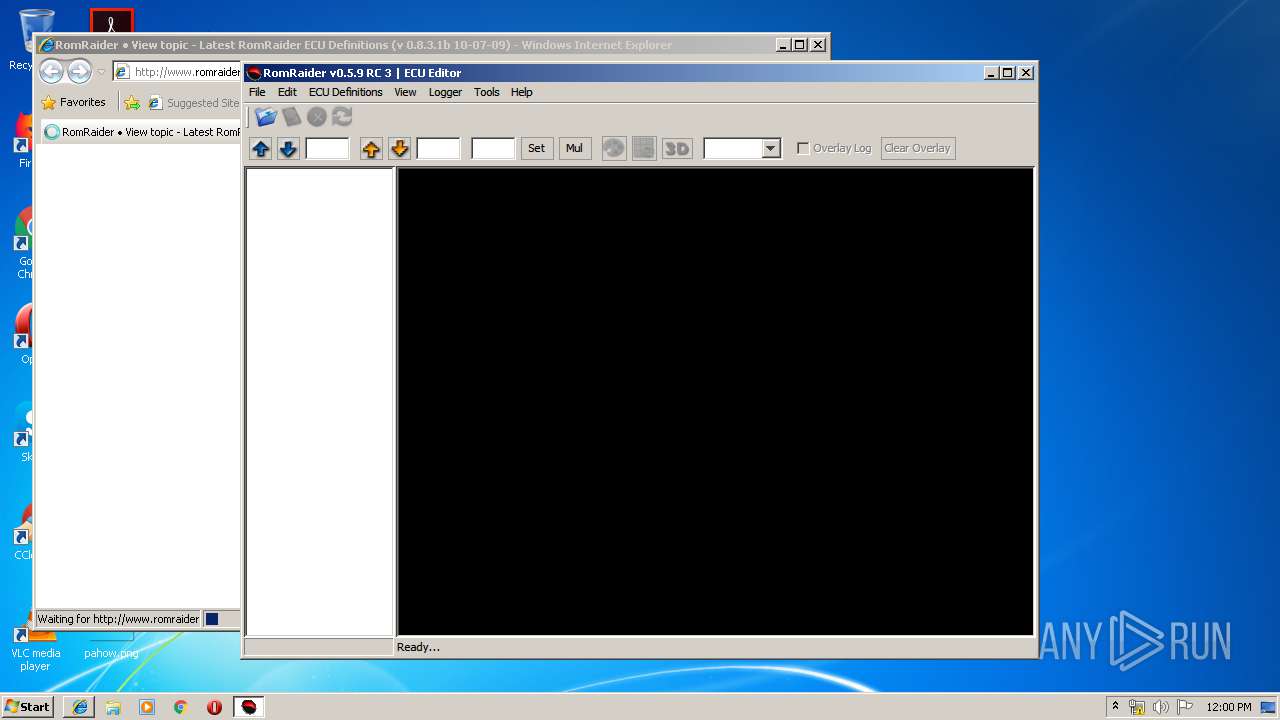The height and width of the screenshot is (720, 1280).
Task: Show hidden tray icons arrow
Action: (x=1115, y=706)
